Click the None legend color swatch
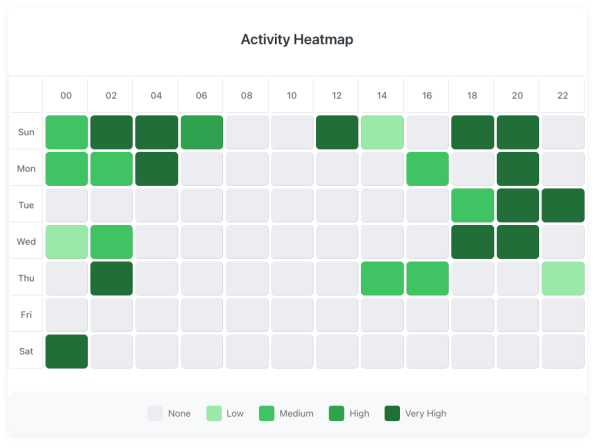Image resolution: width=600 pixels, height=448 pixels. click(x=155, y=413)
